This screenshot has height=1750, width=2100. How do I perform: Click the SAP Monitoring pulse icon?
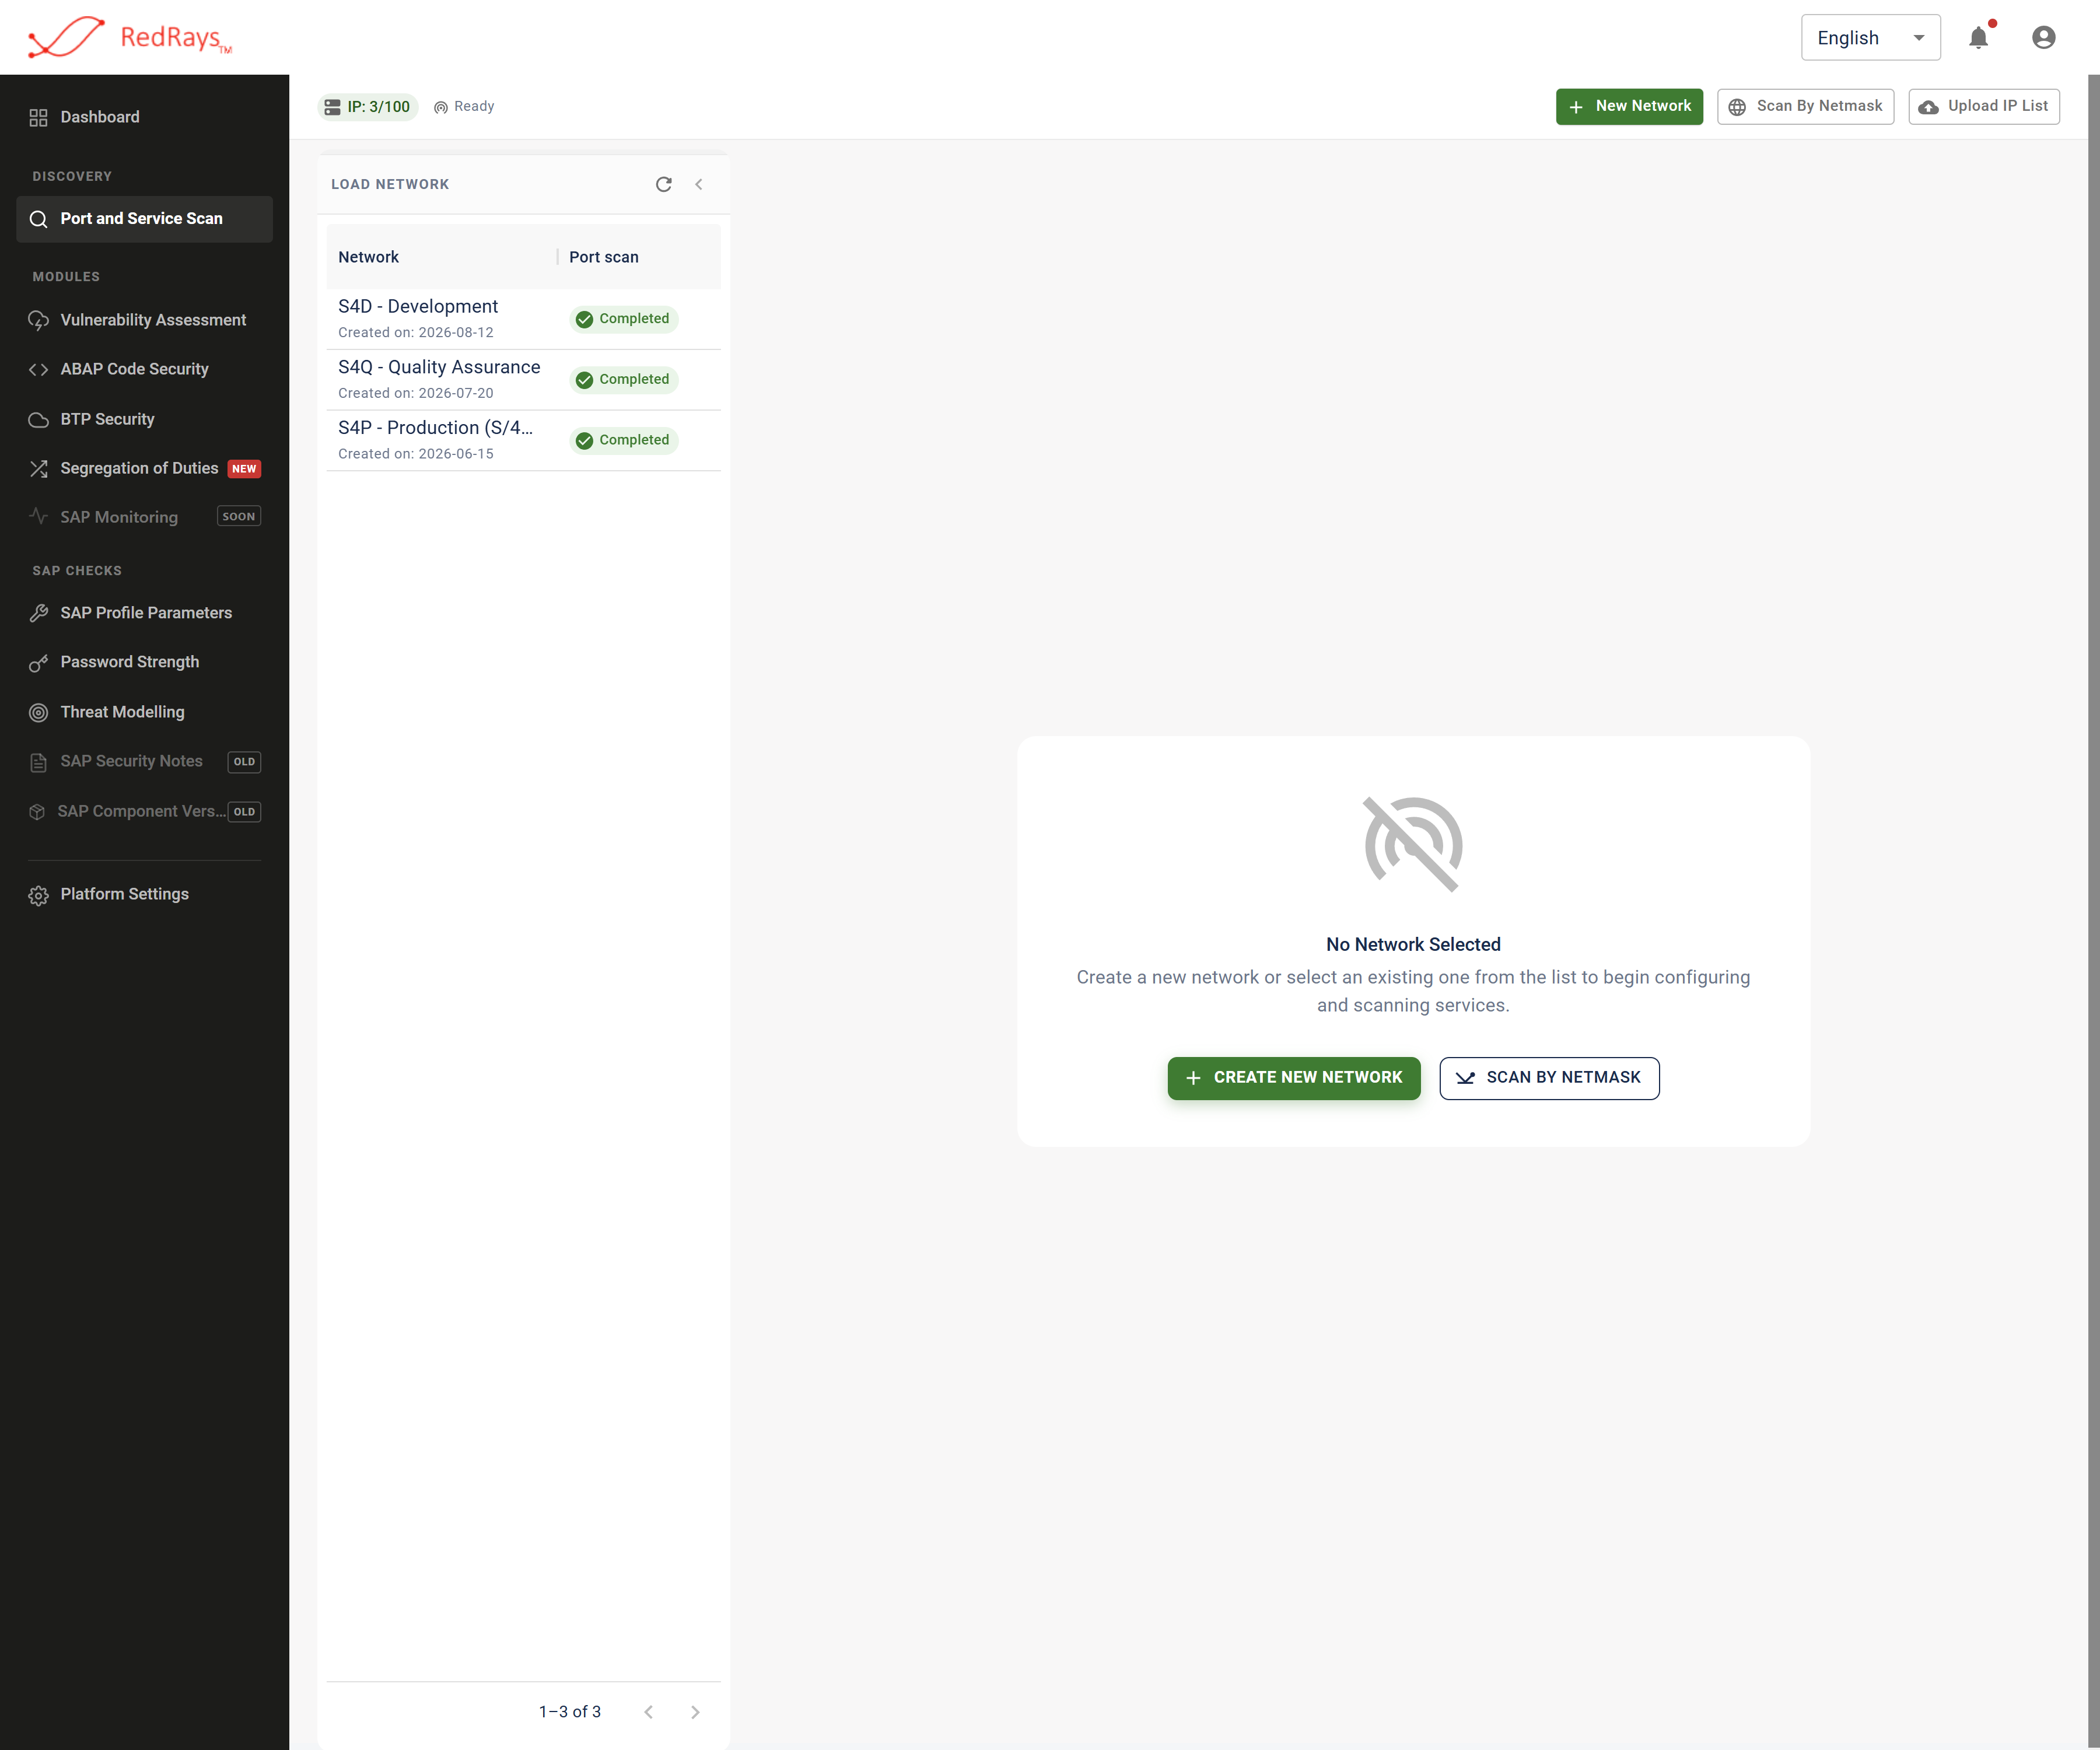click(x=38, y=517)
